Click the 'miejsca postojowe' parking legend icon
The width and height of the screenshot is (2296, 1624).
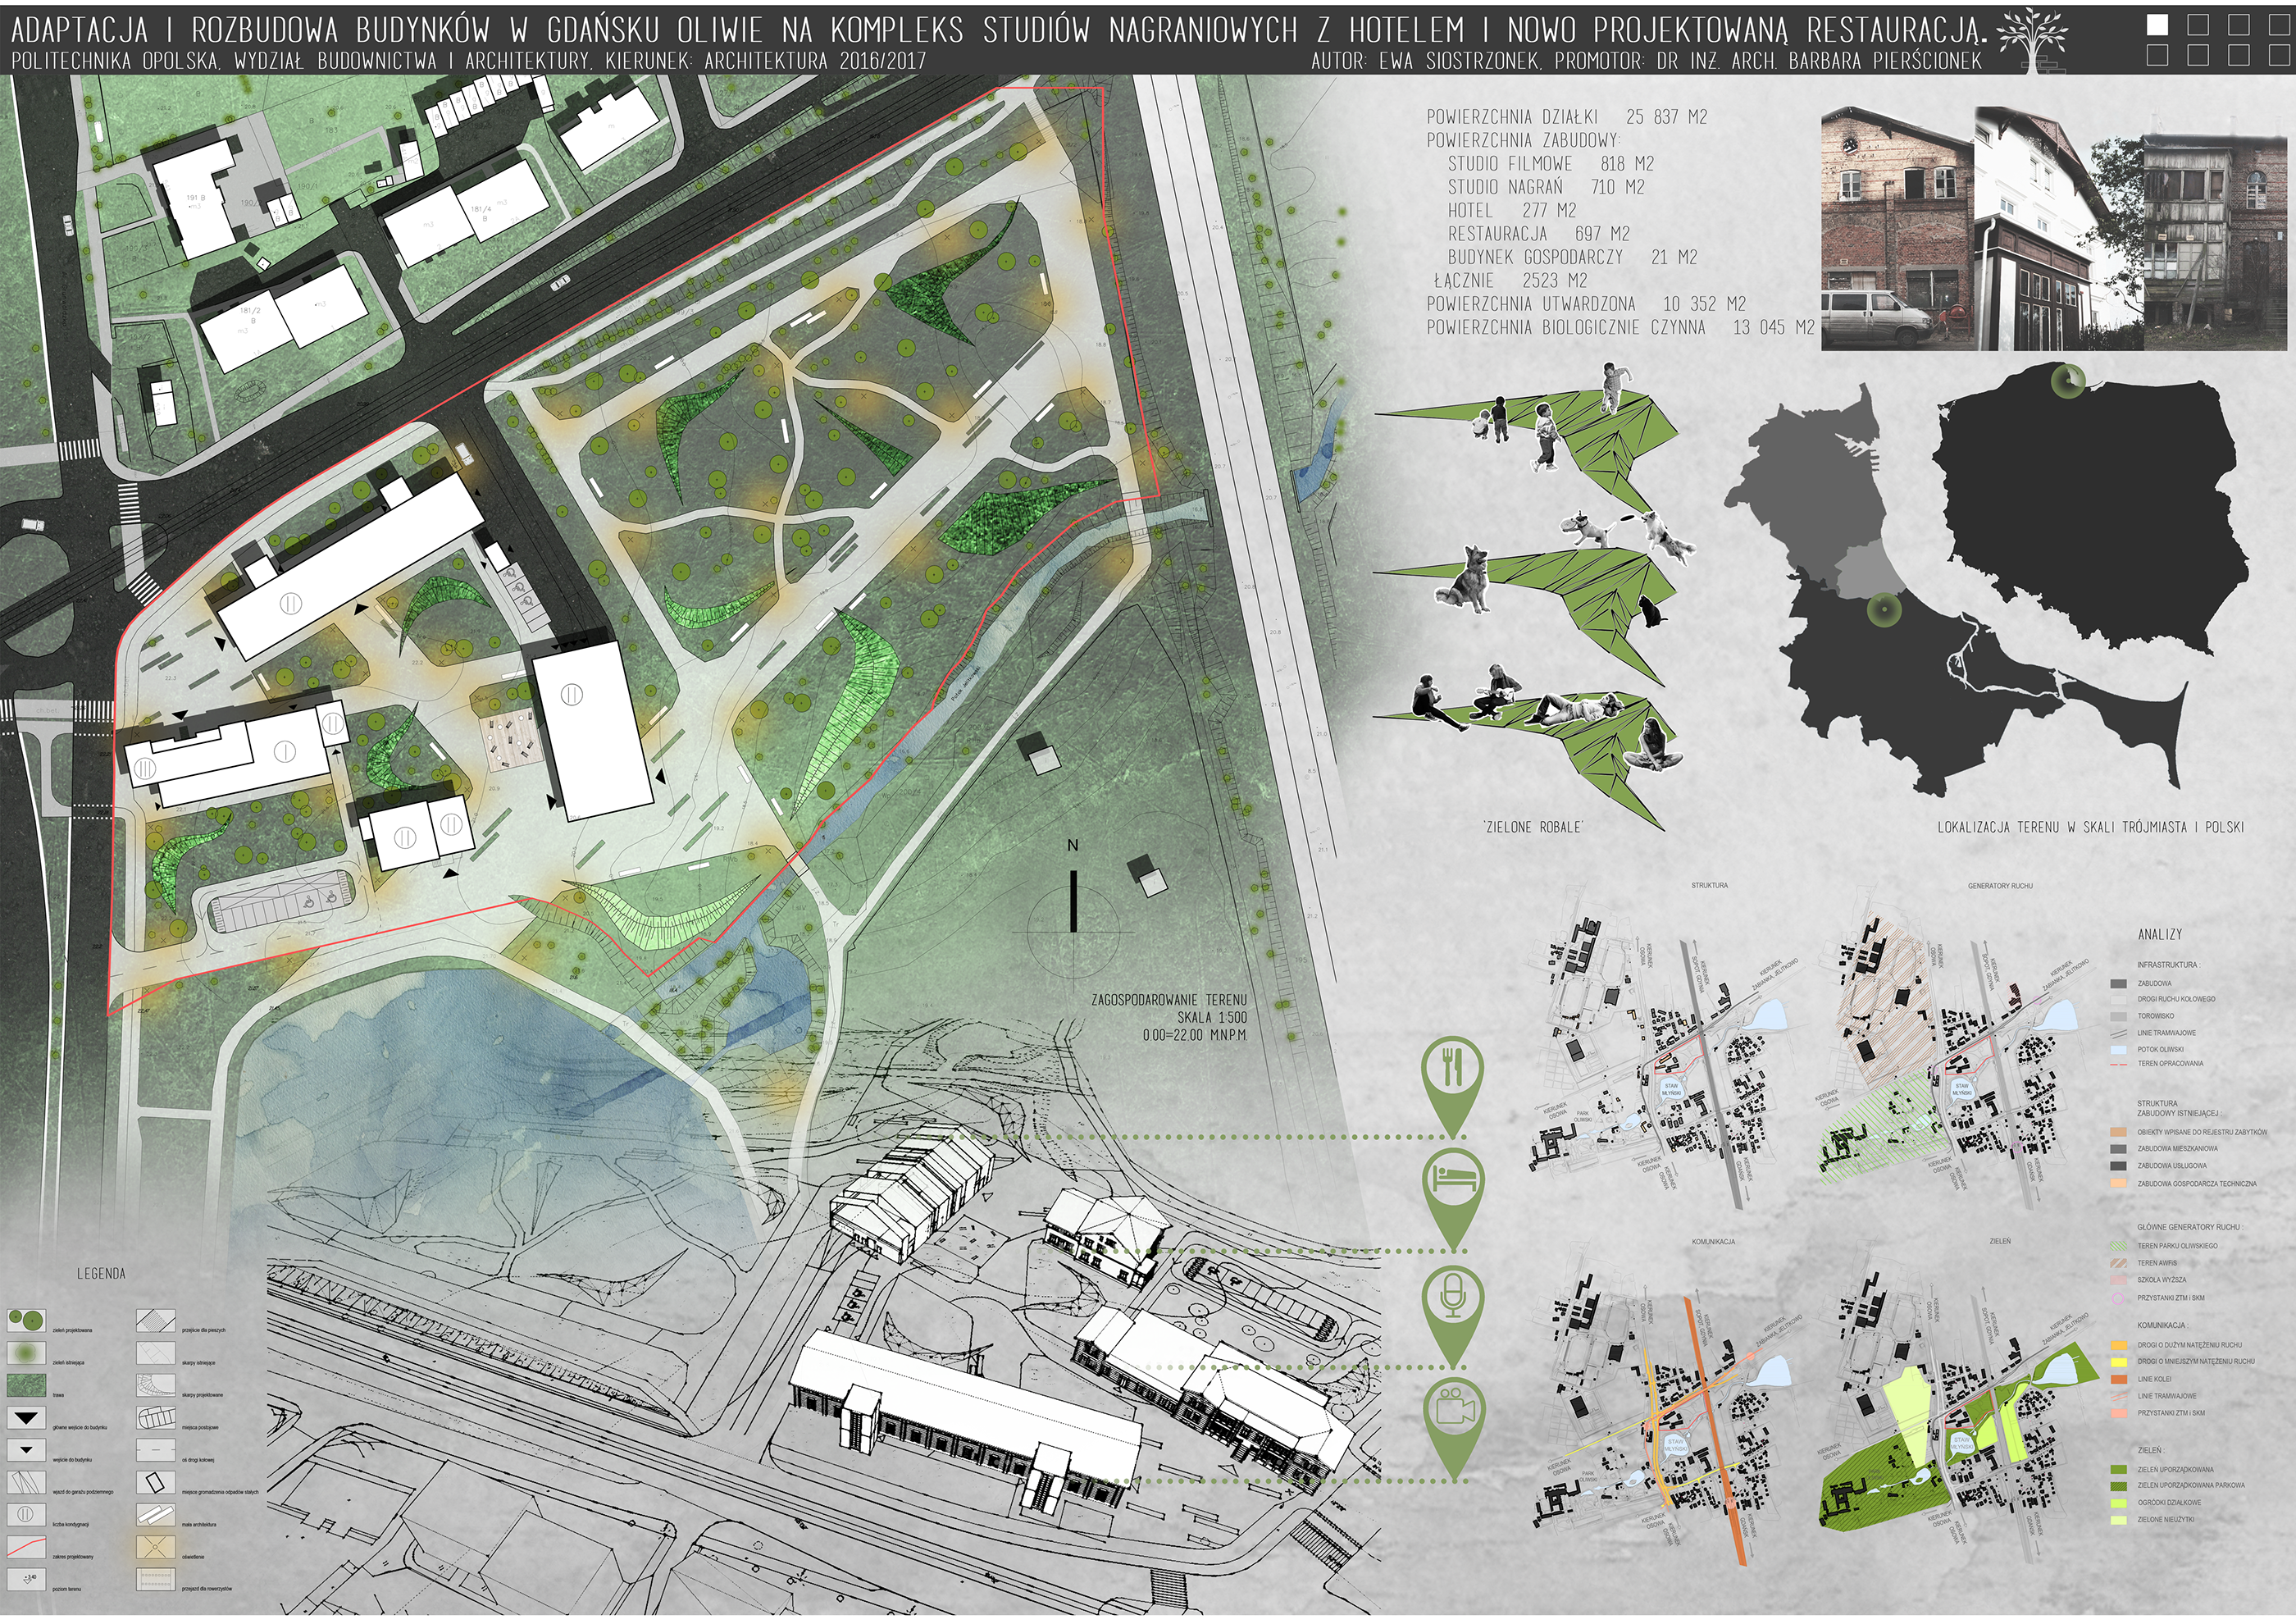click(x=155, y=1419)
